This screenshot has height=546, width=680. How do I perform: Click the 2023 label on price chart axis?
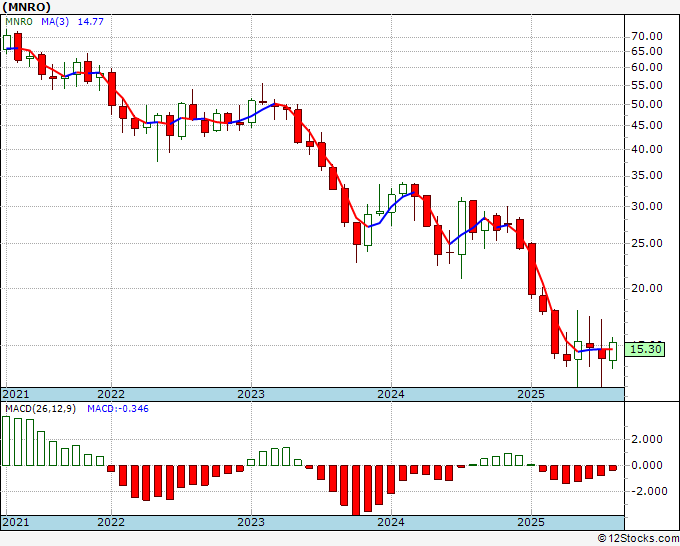pyautogui.click(x=251, y=394)
